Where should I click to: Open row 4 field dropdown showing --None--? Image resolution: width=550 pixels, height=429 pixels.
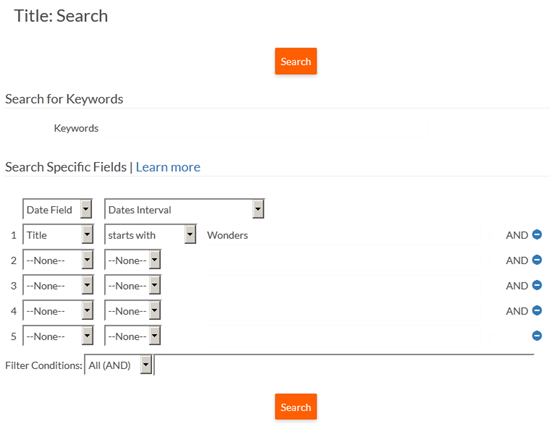(x=58, y=310)
